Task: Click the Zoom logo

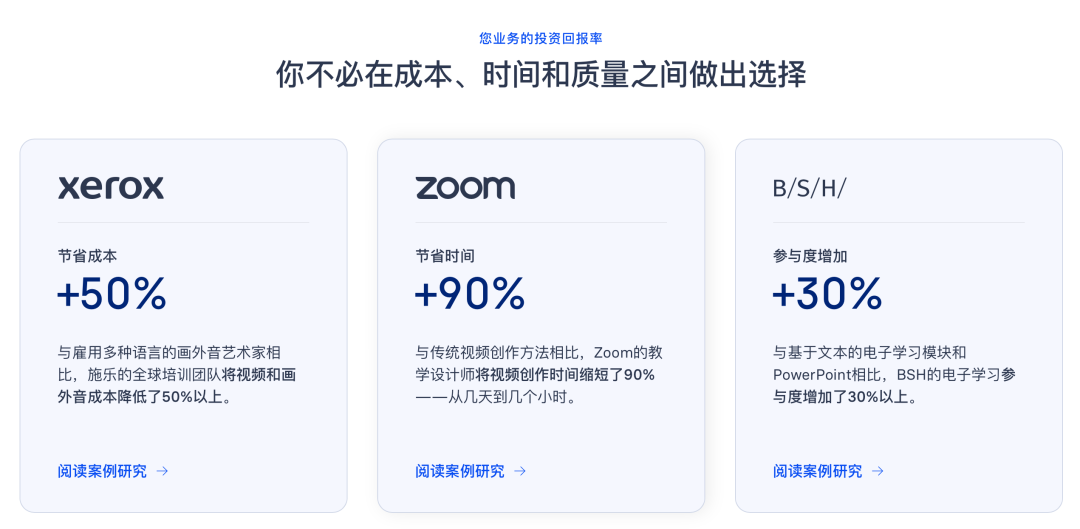Action: click(465, 188)
